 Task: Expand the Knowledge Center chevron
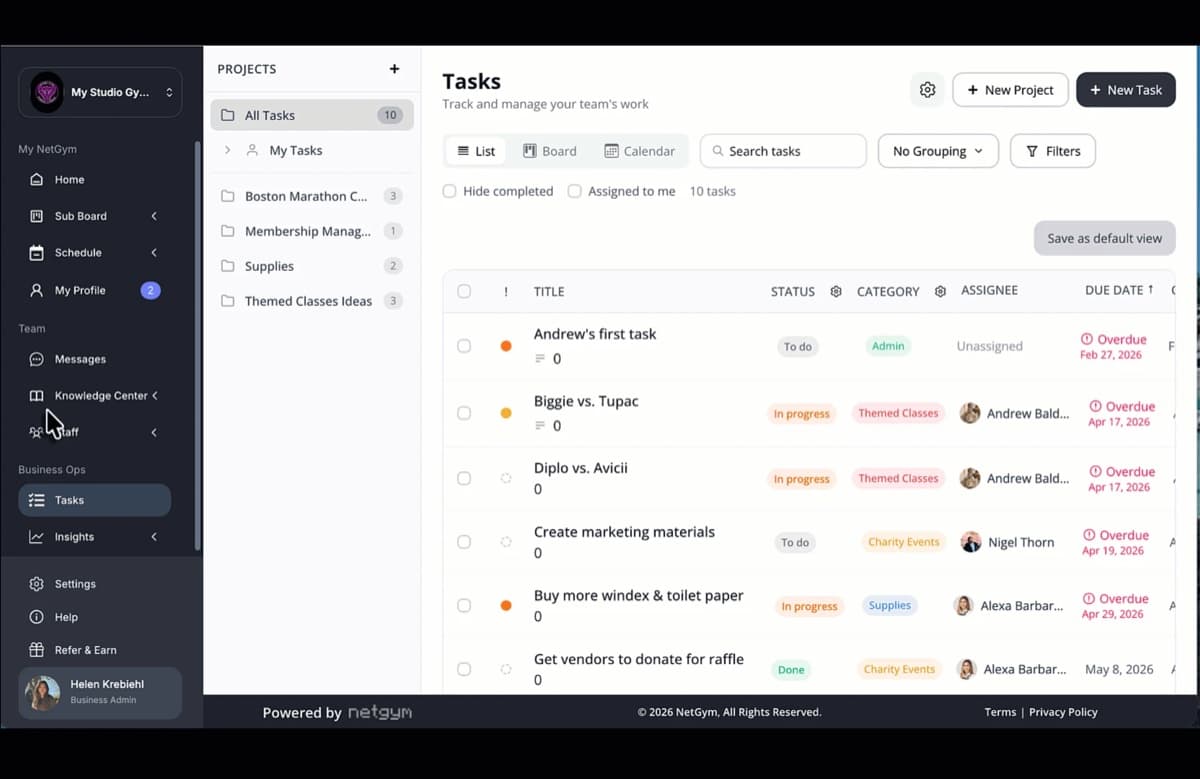click(x=154, y=396)
